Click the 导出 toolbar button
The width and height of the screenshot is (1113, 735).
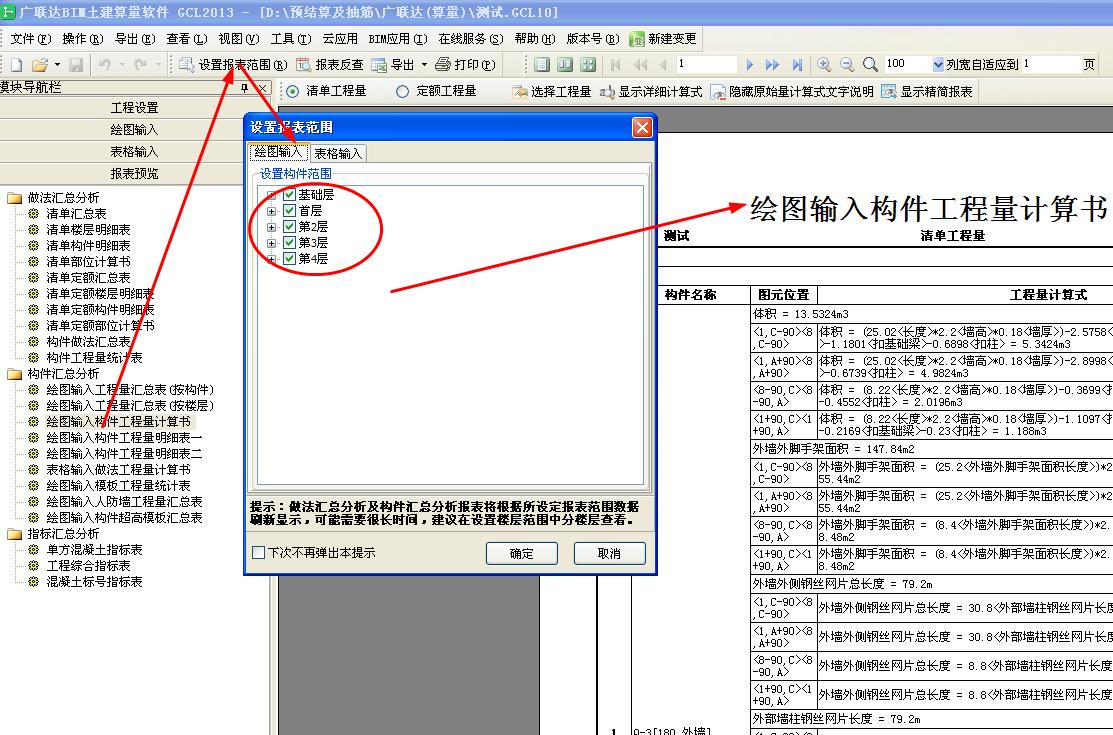click(393, 65)
